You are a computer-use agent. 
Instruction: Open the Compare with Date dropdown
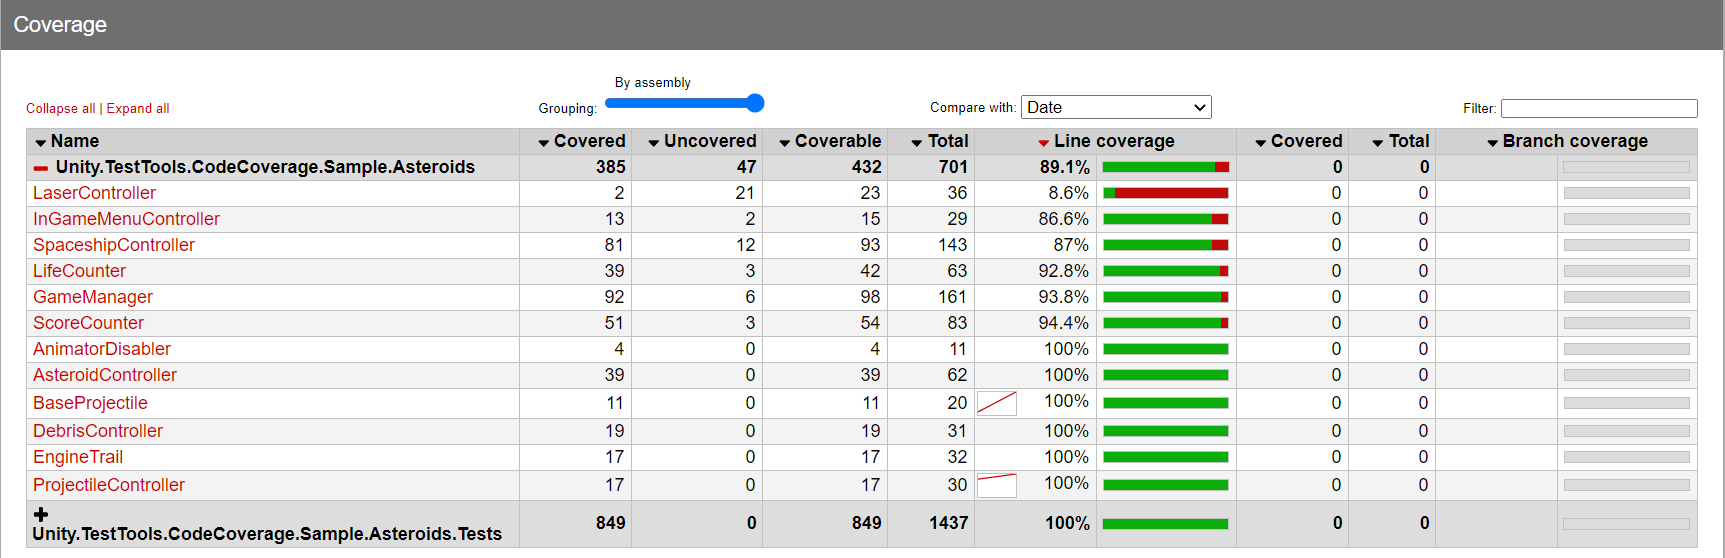1116,107
